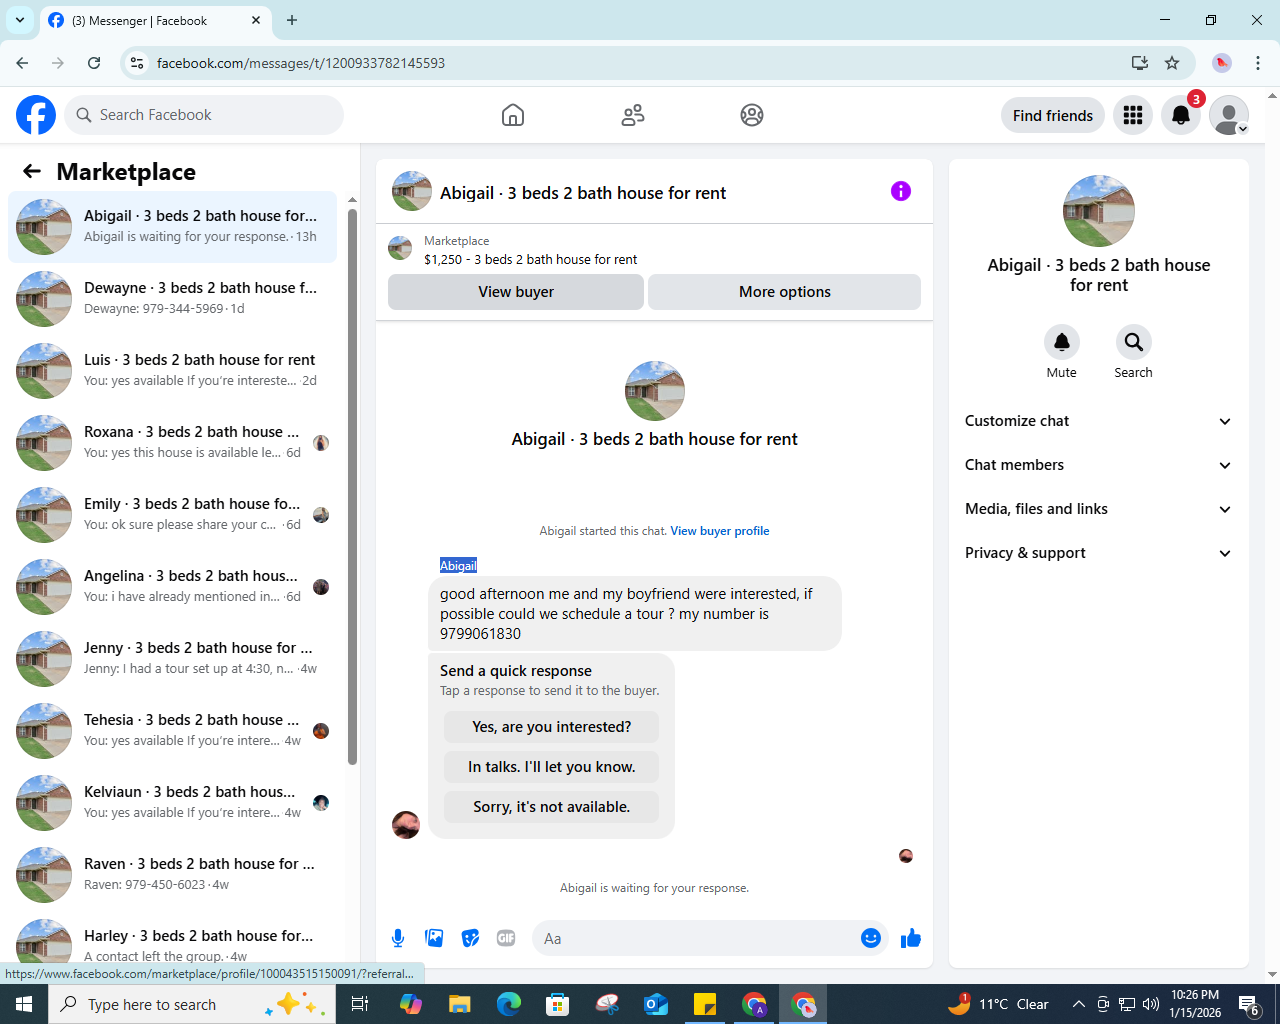Open File Explorer from the taskbar

[460, 1004]
